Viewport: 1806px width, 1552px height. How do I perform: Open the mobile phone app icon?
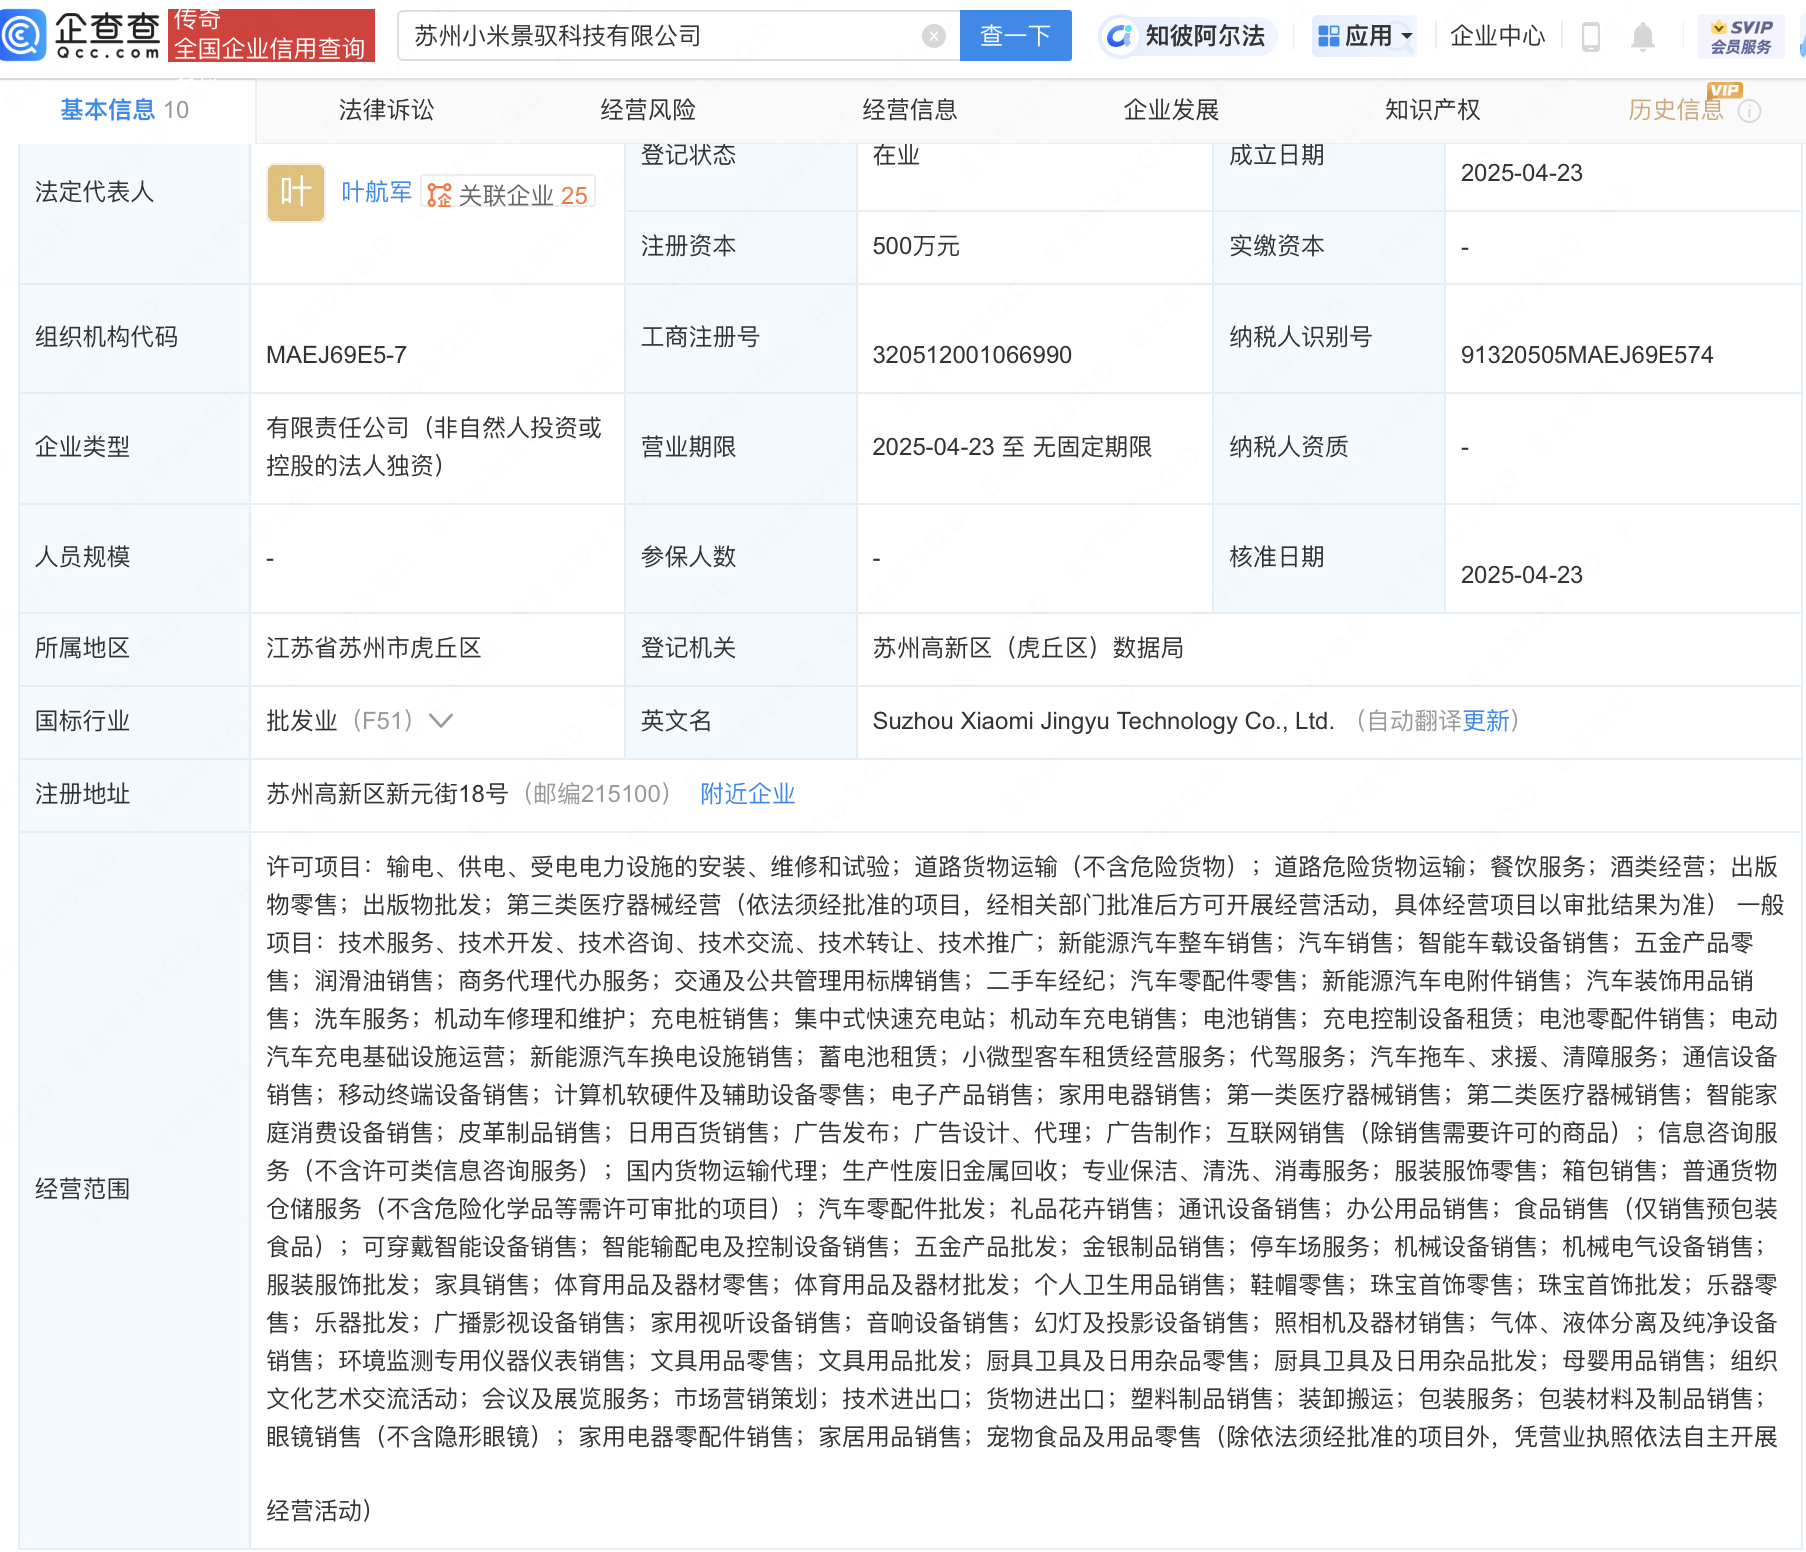(x=1590, y=37)
